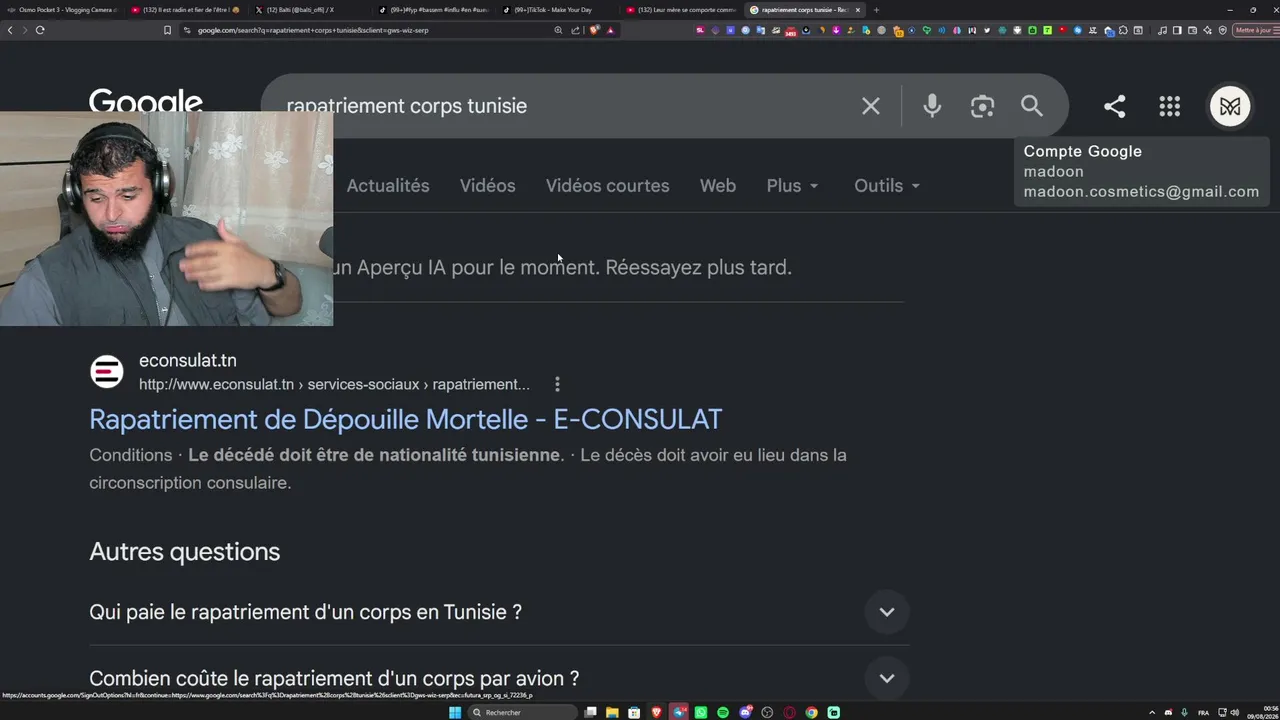This screenshot has height=720, width=1280.
Task: Open WhatsApp from the taskbar
Action: click(701, 712)
